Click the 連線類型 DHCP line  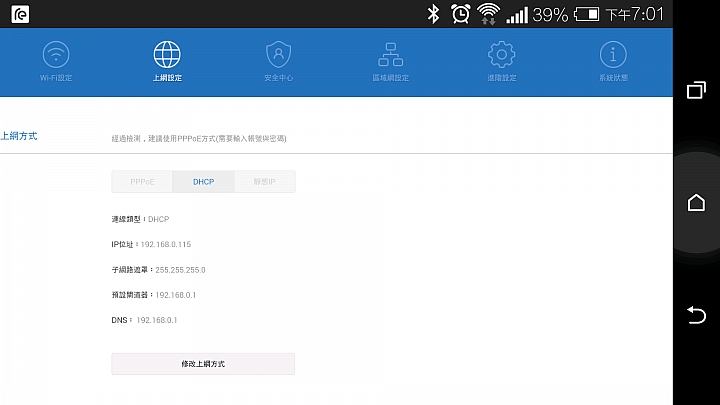pos(140,219)
